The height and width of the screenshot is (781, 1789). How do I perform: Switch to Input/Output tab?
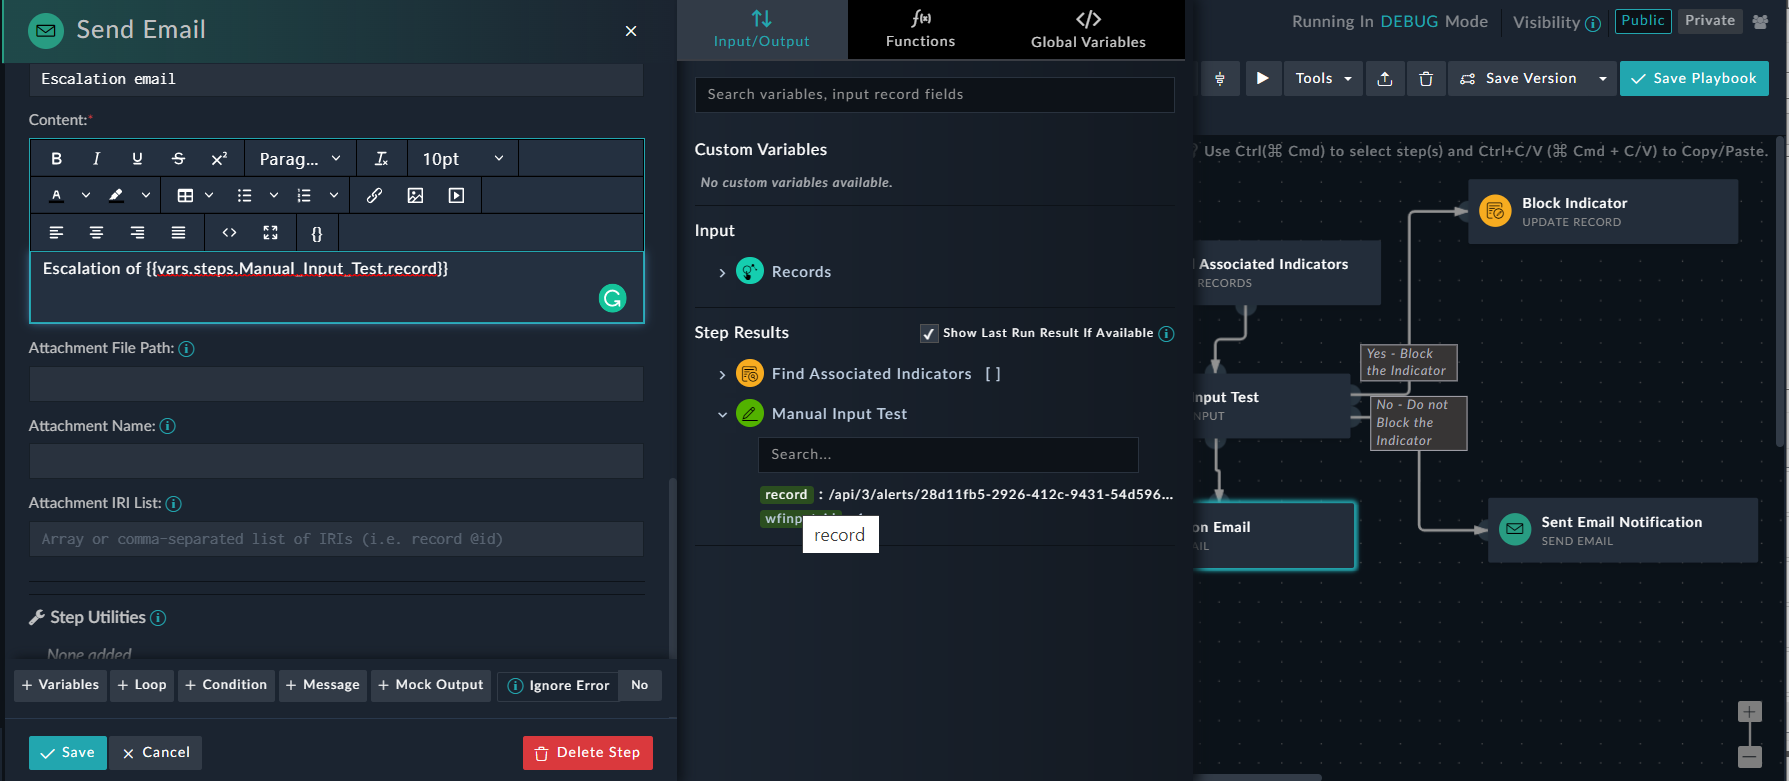pyautogui.click(x=762, y=29)
